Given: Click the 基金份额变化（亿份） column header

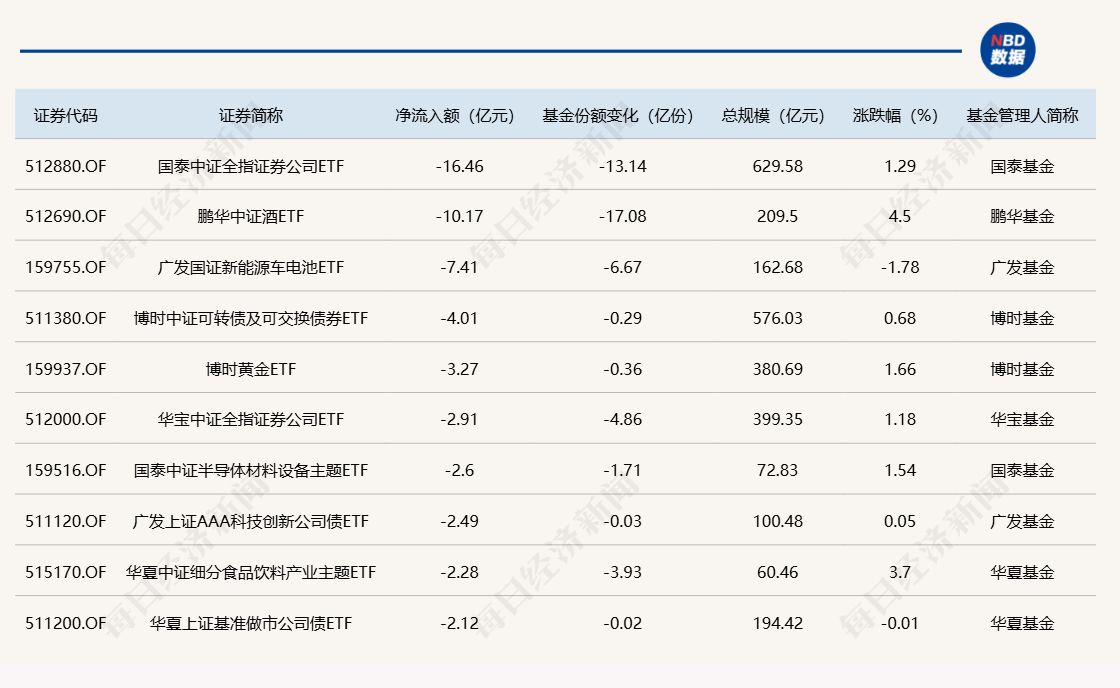Looking at the screenshot, I should [618, 116].
